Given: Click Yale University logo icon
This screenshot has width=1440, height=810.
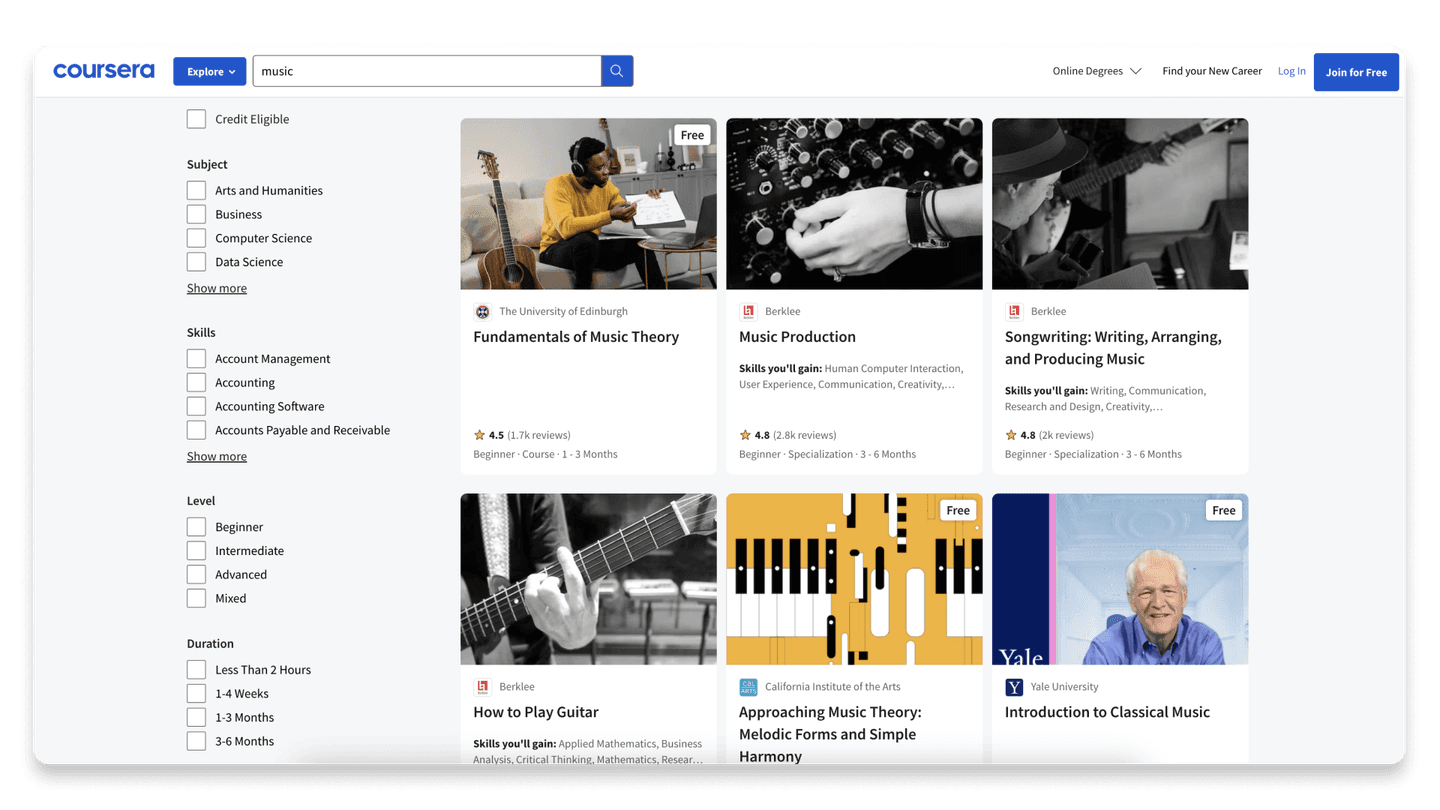Looking at the screenshot, I should point(1014,687).
